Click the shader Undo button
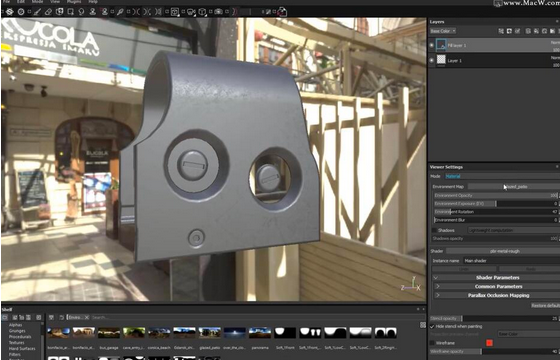This screenshot has width=560, height=360. tap(464, 269)
